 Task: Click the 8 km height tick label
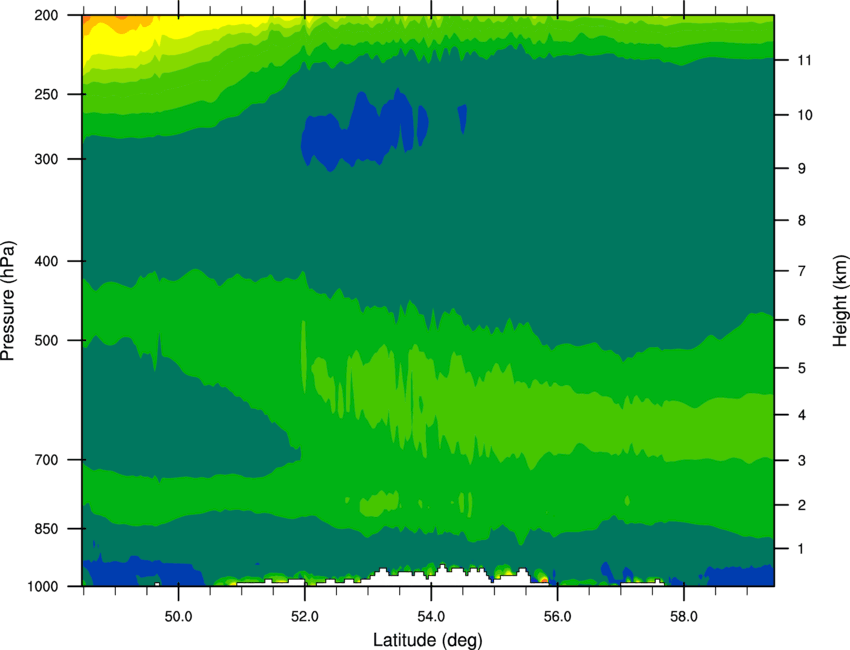pyautogui.click(x=802, y=220)
